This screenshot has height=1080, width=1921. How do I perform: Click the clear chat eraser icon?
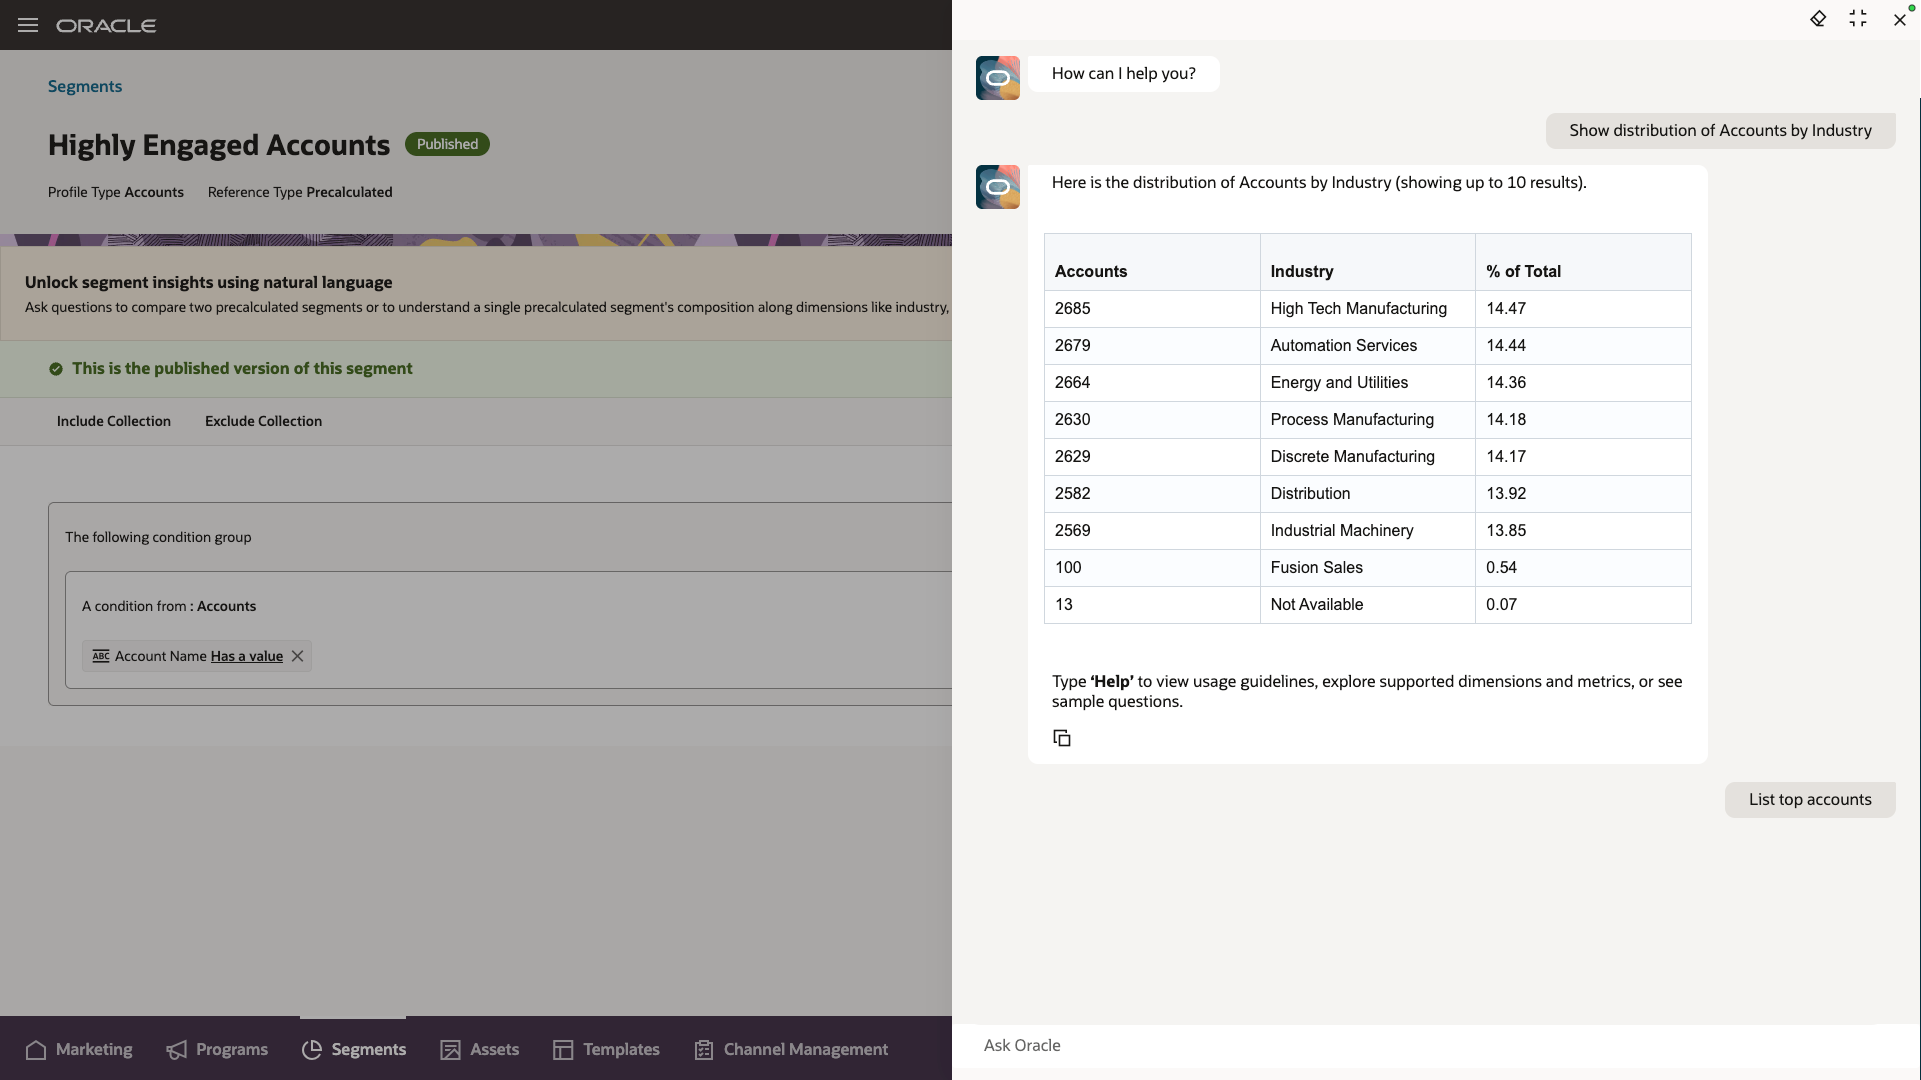[1818, 19]
